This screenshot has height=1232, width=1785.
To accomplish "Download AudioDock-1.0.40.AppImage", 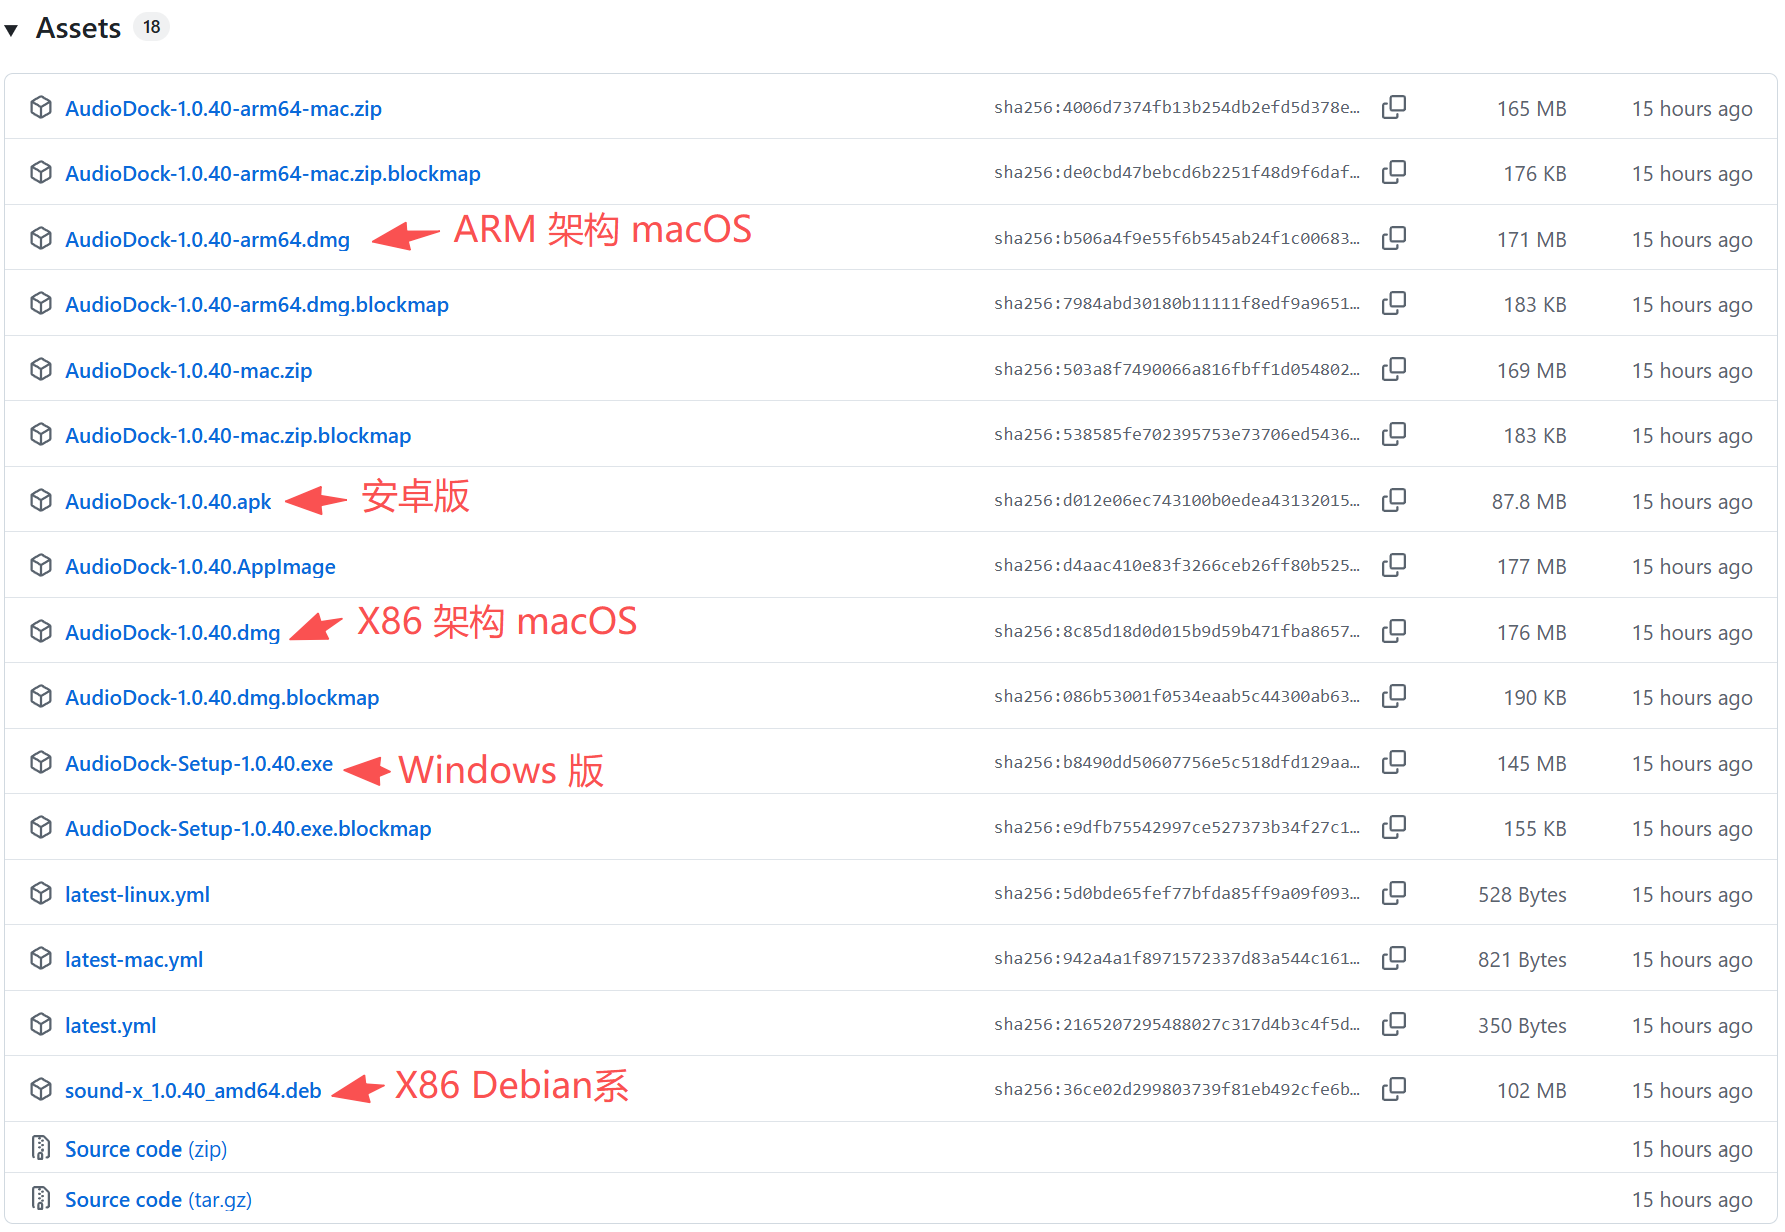I will 200,567.
